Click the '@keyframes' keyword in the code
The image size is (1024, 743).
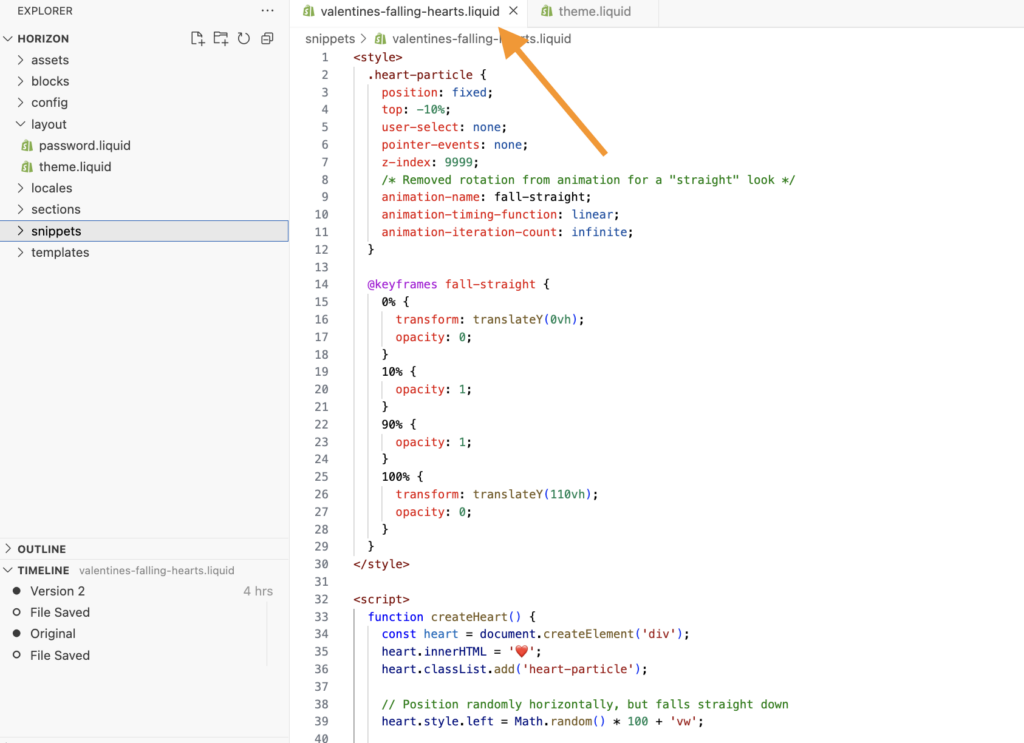coord(402,285)
